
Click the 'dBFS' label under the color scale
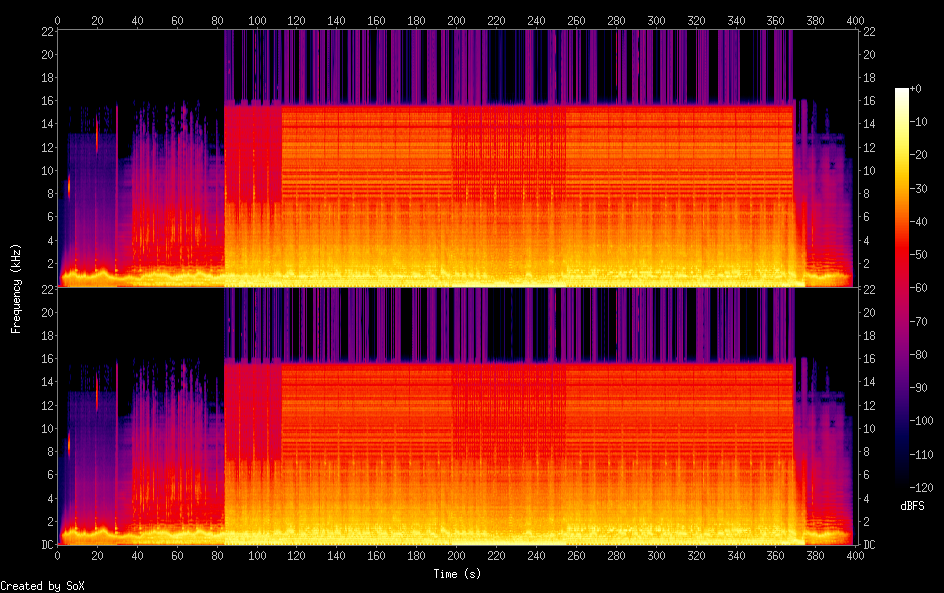click(913, 506)
